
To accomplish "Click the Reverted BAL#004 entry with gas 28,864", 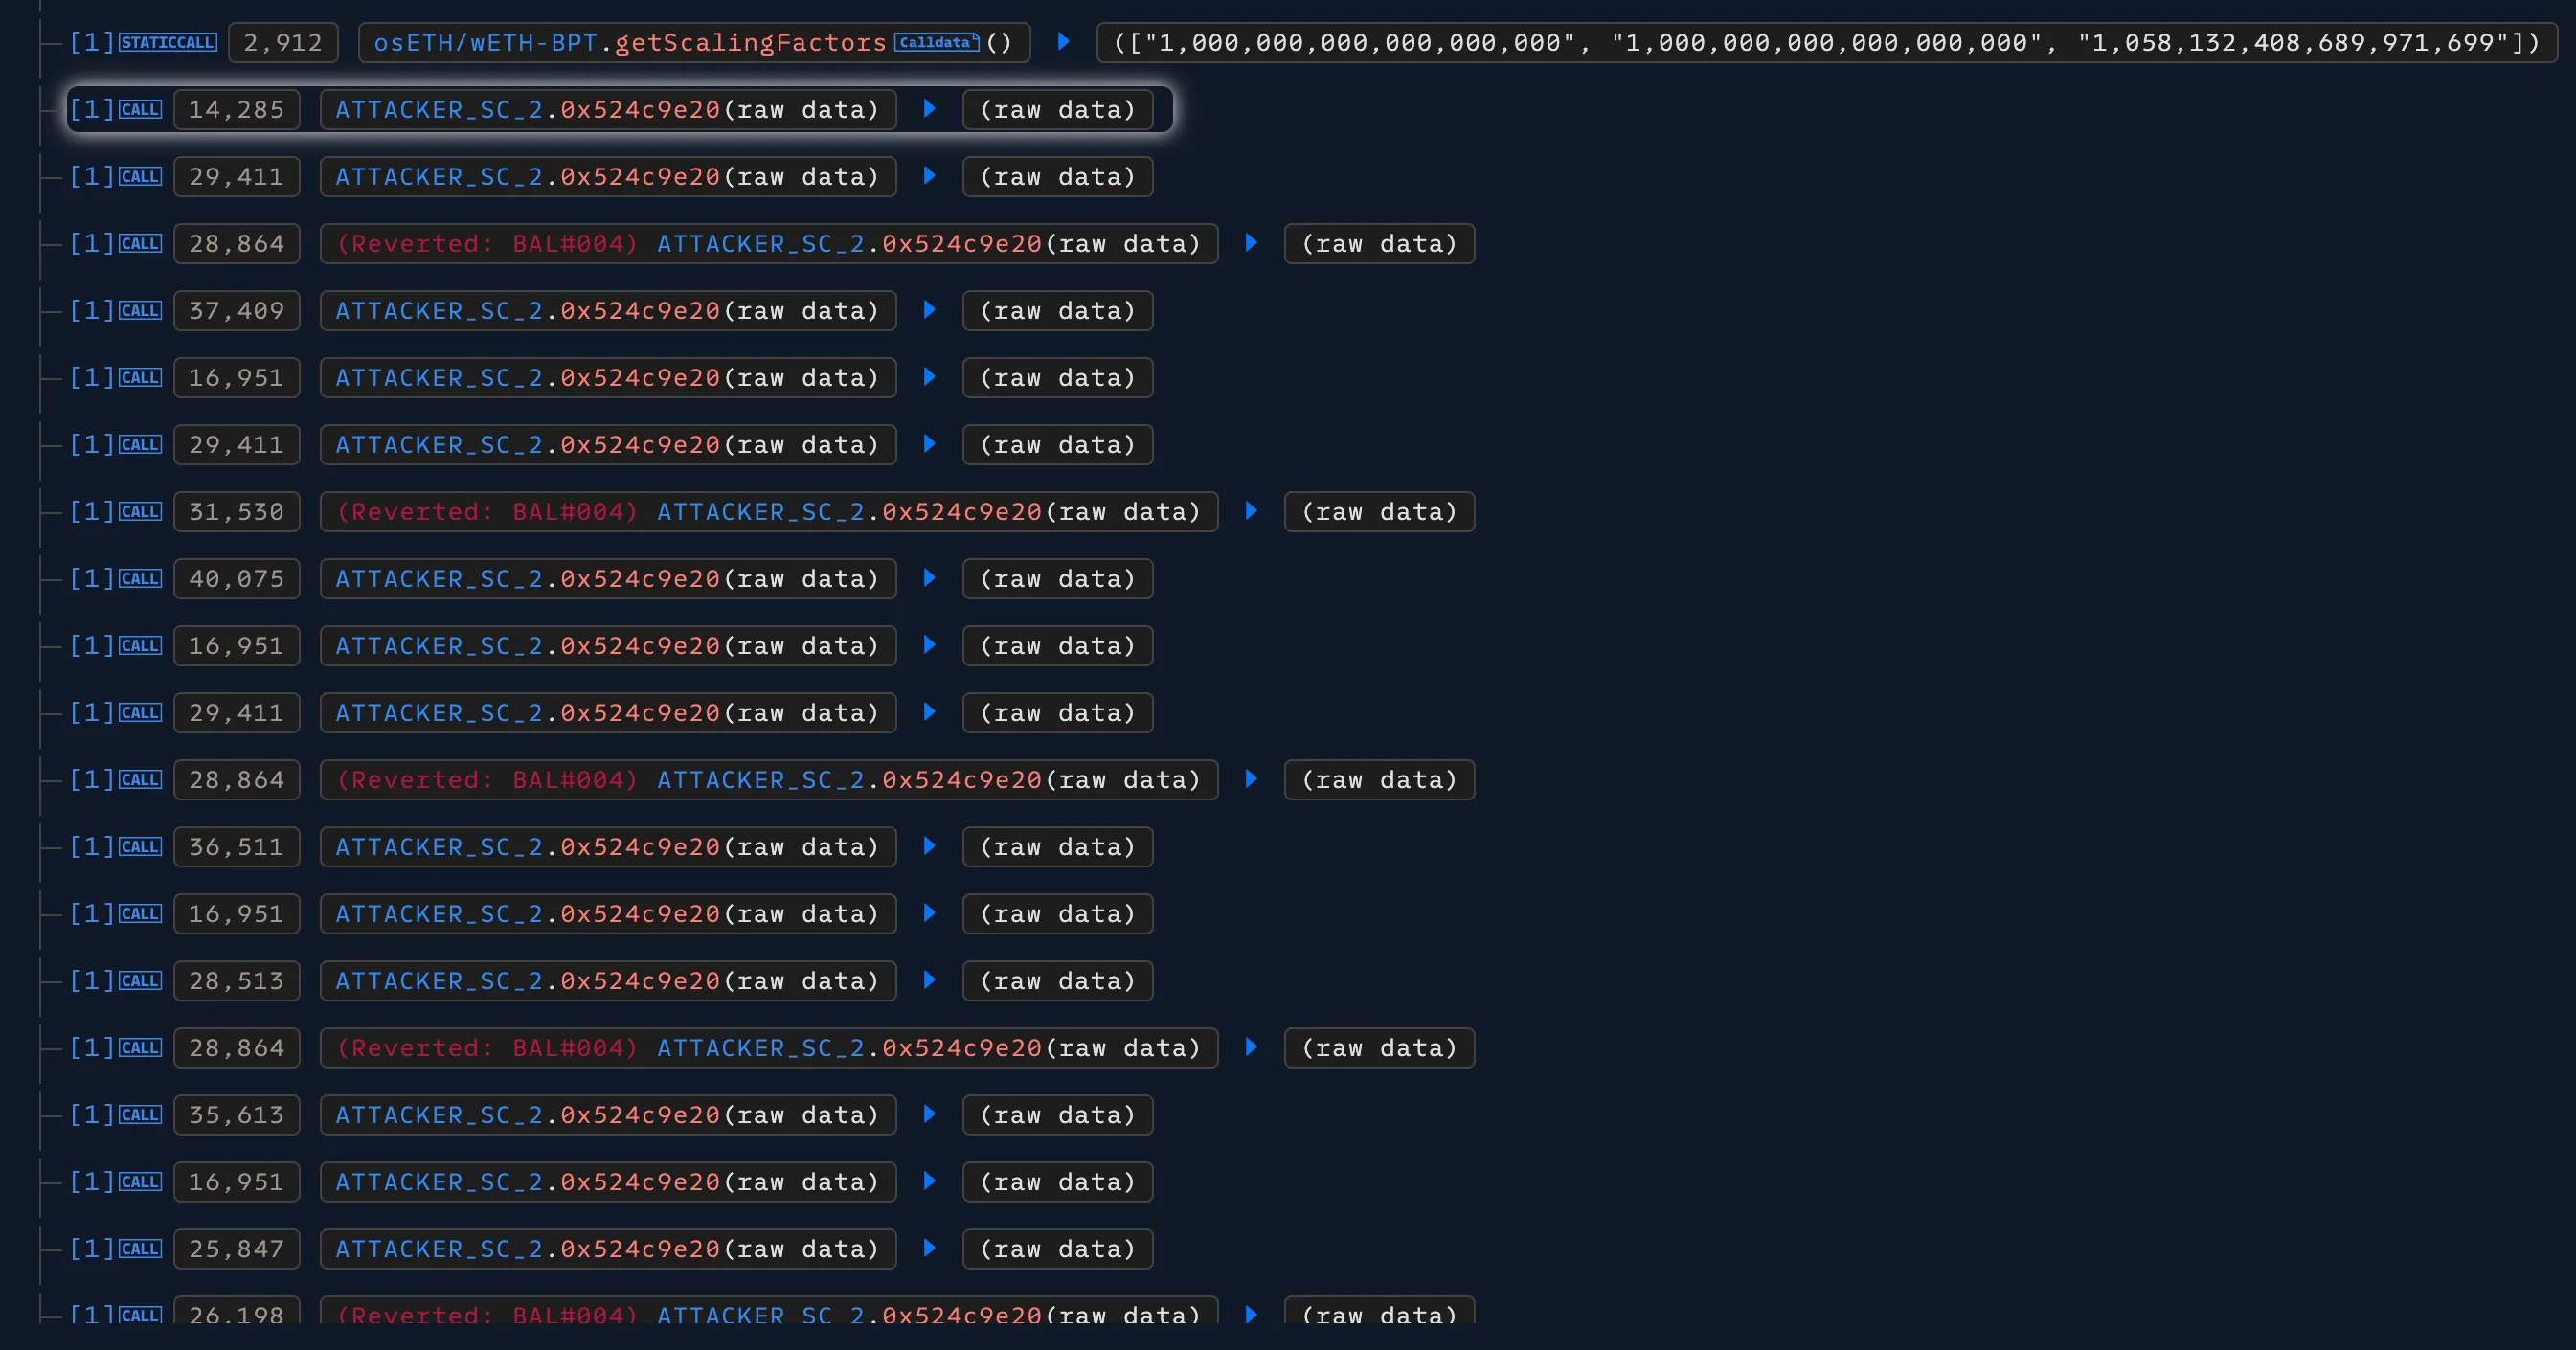I will (768, 243).
